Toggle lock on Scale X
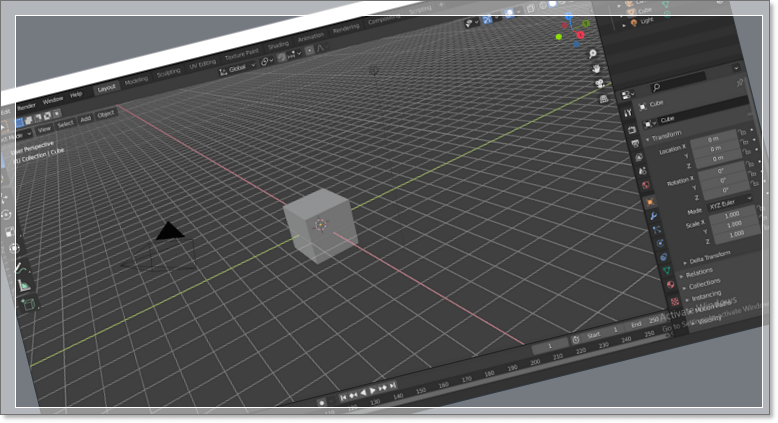The image size is (778, 423). [x=760, y=209]
